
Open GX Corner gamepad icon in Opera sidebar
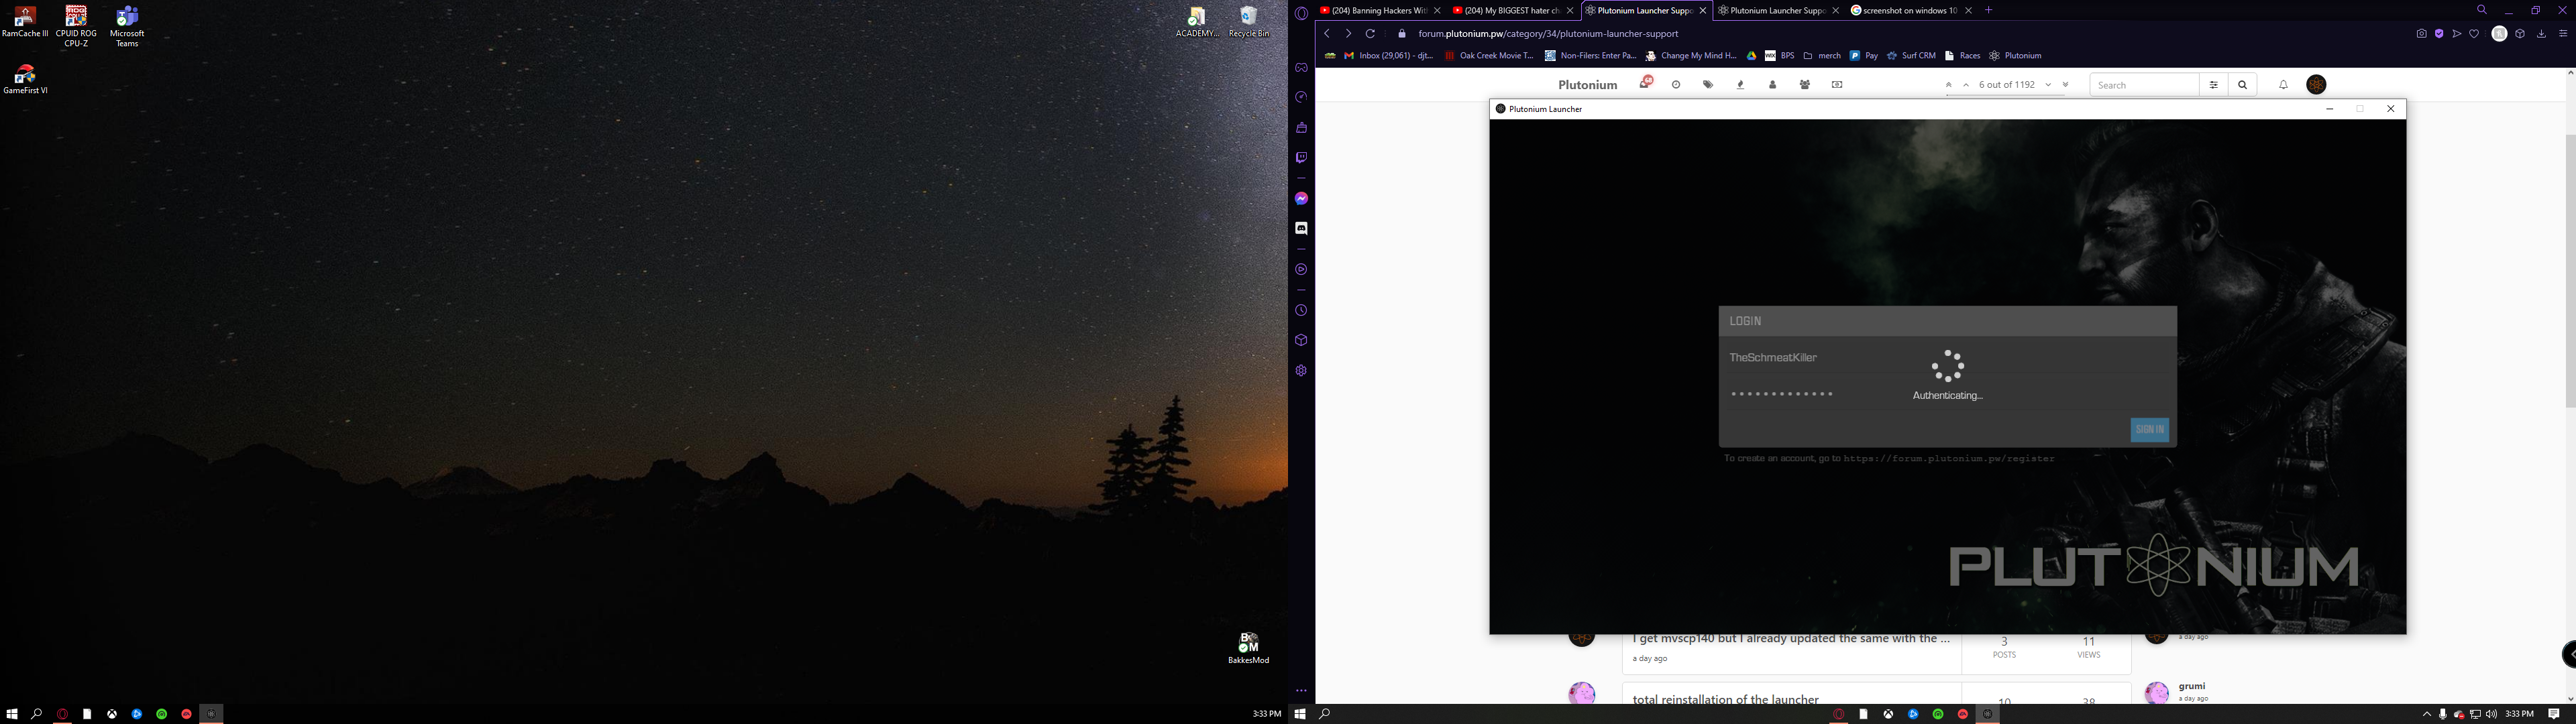1301,68
